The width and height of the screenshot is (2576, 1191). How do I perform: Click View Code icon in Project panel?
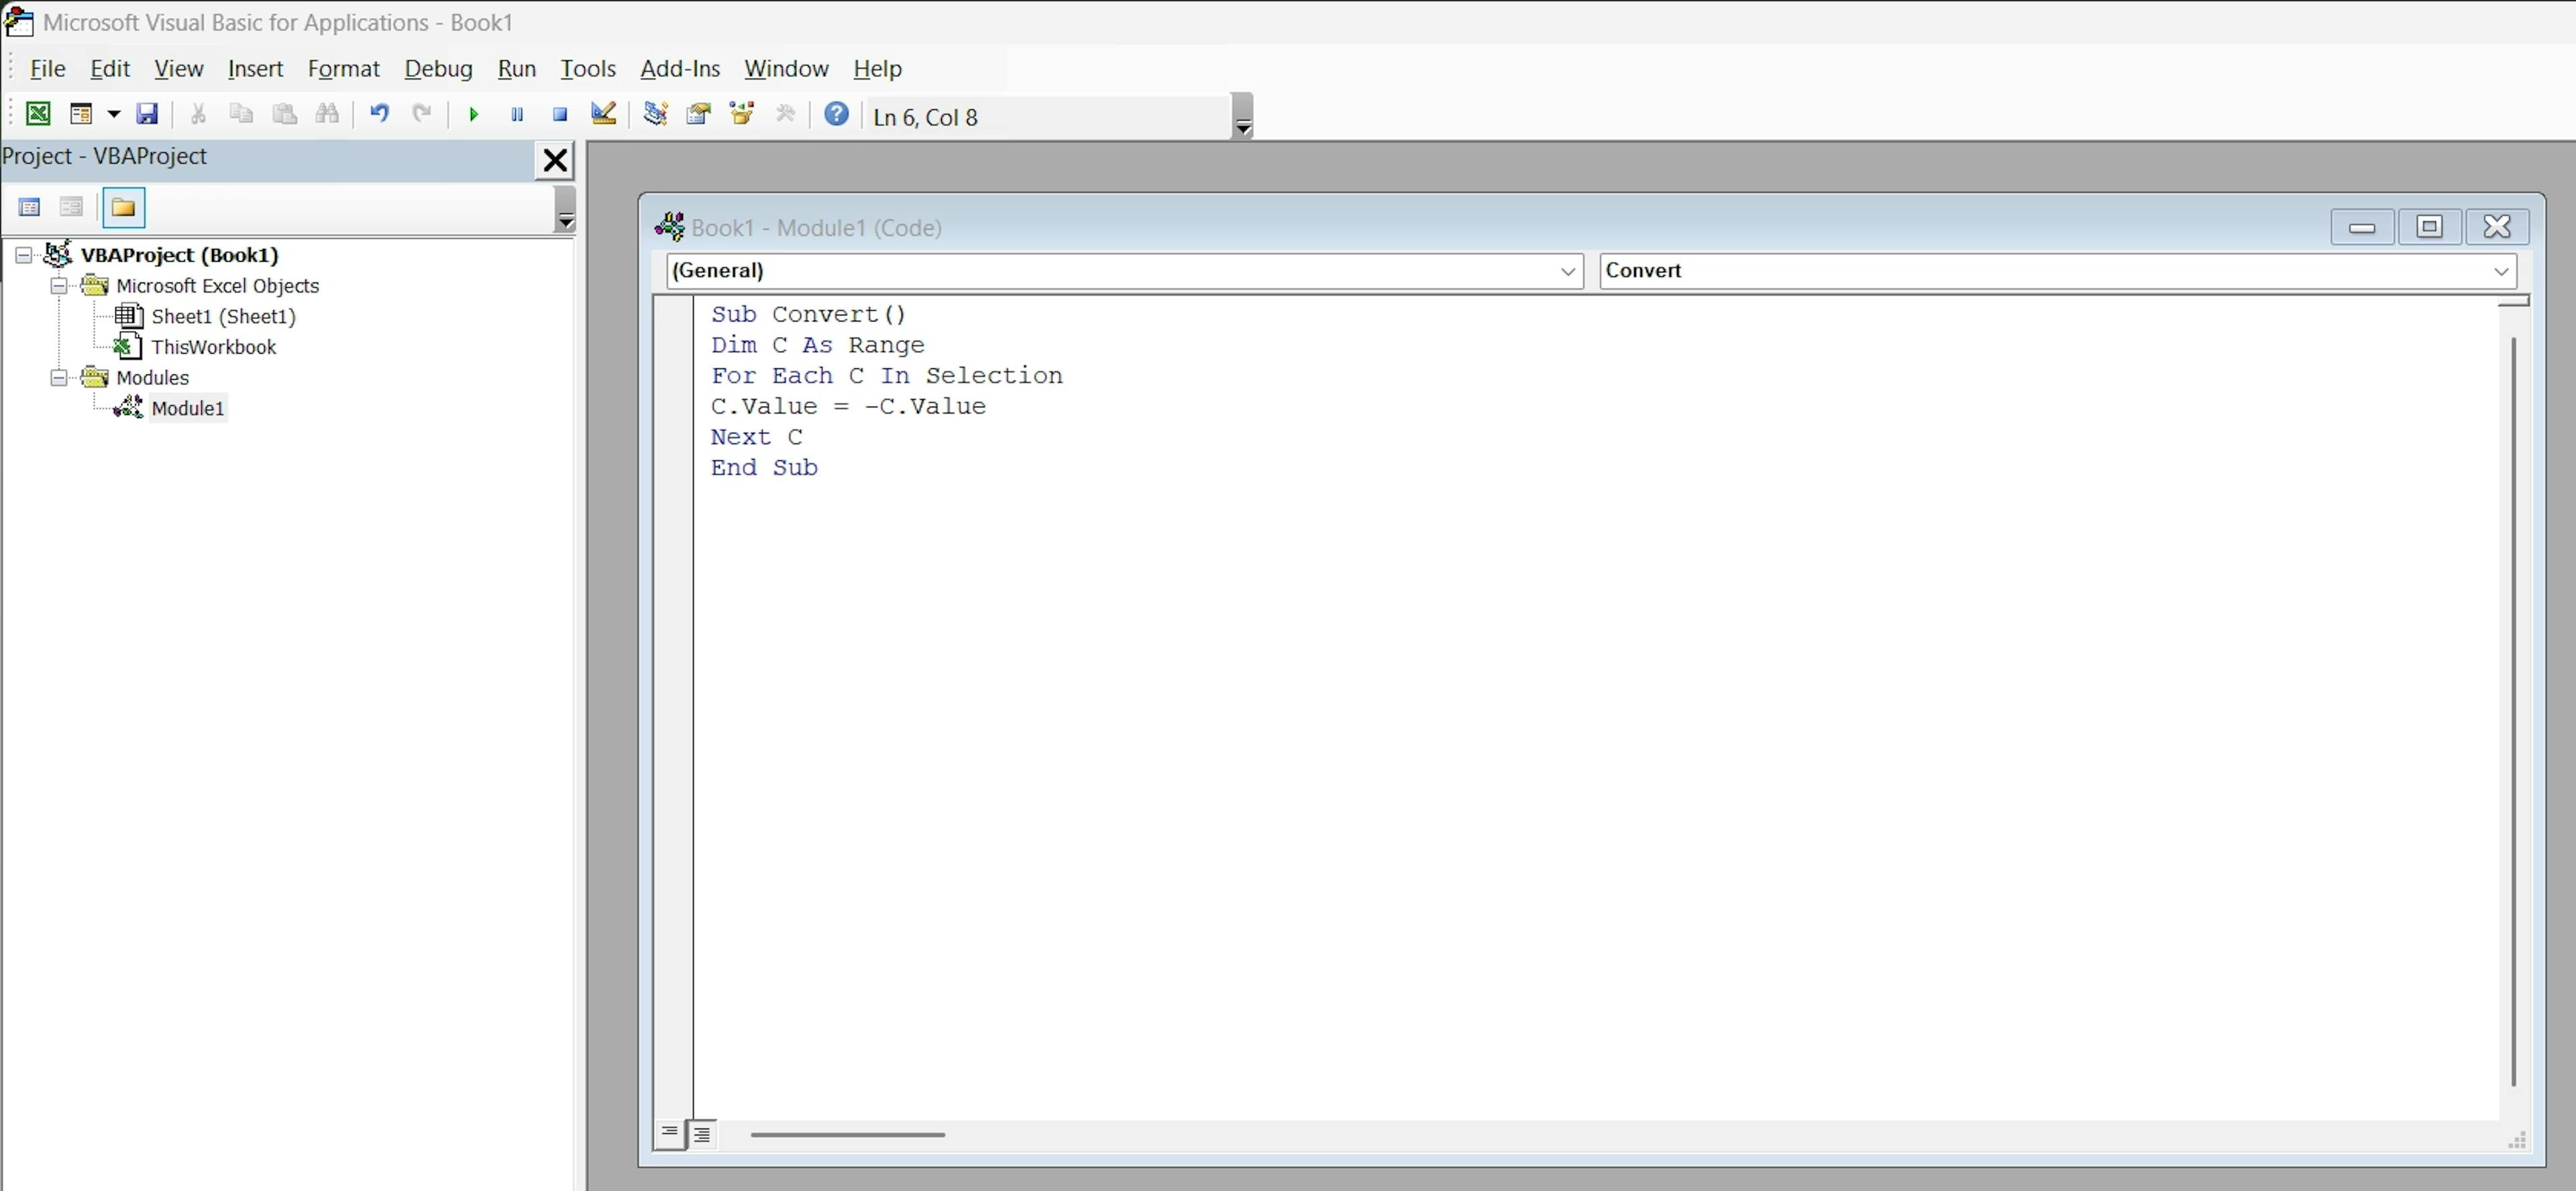point(30,207)
